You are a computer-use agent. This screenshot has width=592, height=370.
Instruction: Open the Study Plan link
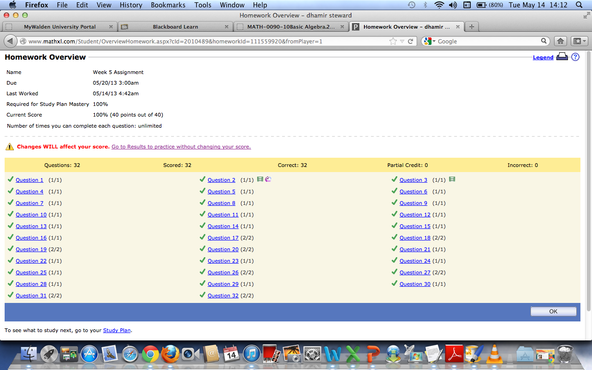tap(117, 330)
